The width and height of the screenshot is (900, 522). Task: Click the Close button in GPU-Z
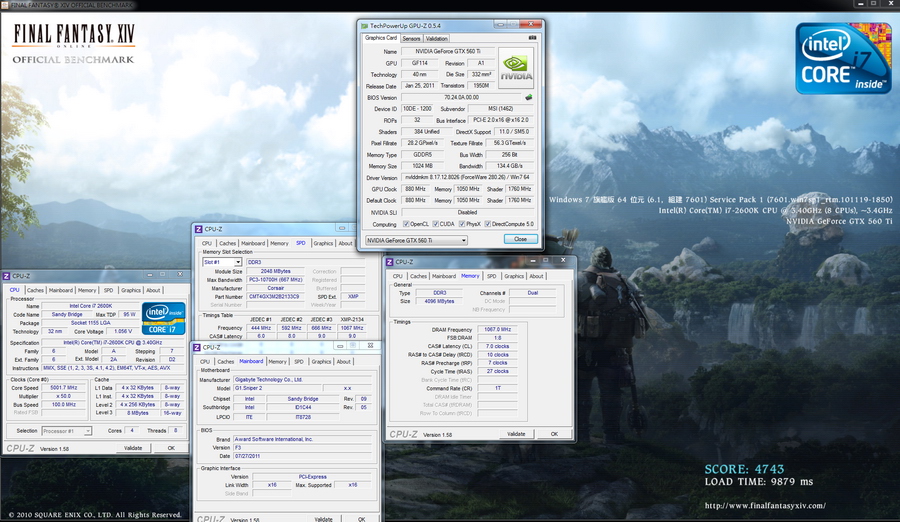click(x=521, y=239)
